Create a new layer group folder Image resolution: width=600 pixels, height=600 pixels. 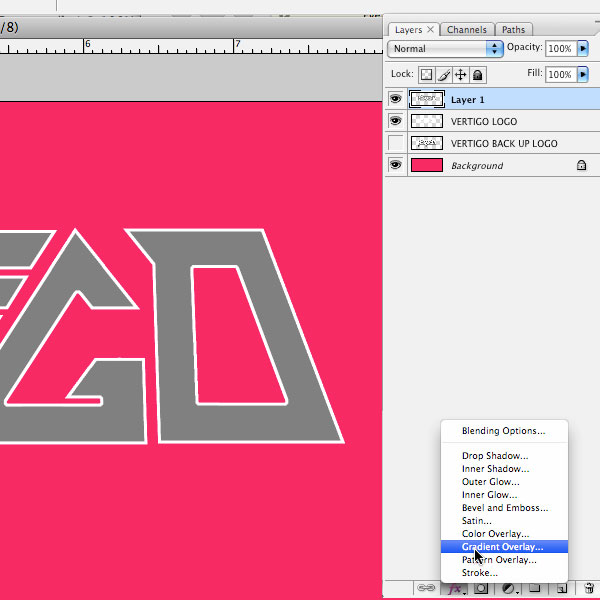535,588
